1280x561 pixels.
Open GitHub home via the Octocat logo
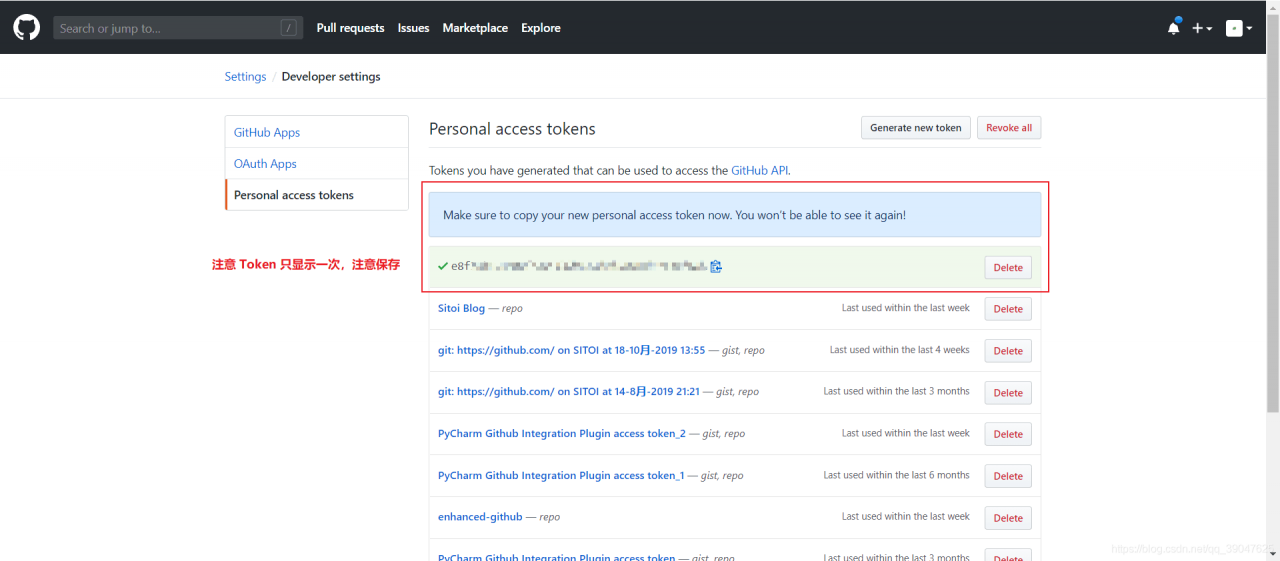tap(27, 27)
